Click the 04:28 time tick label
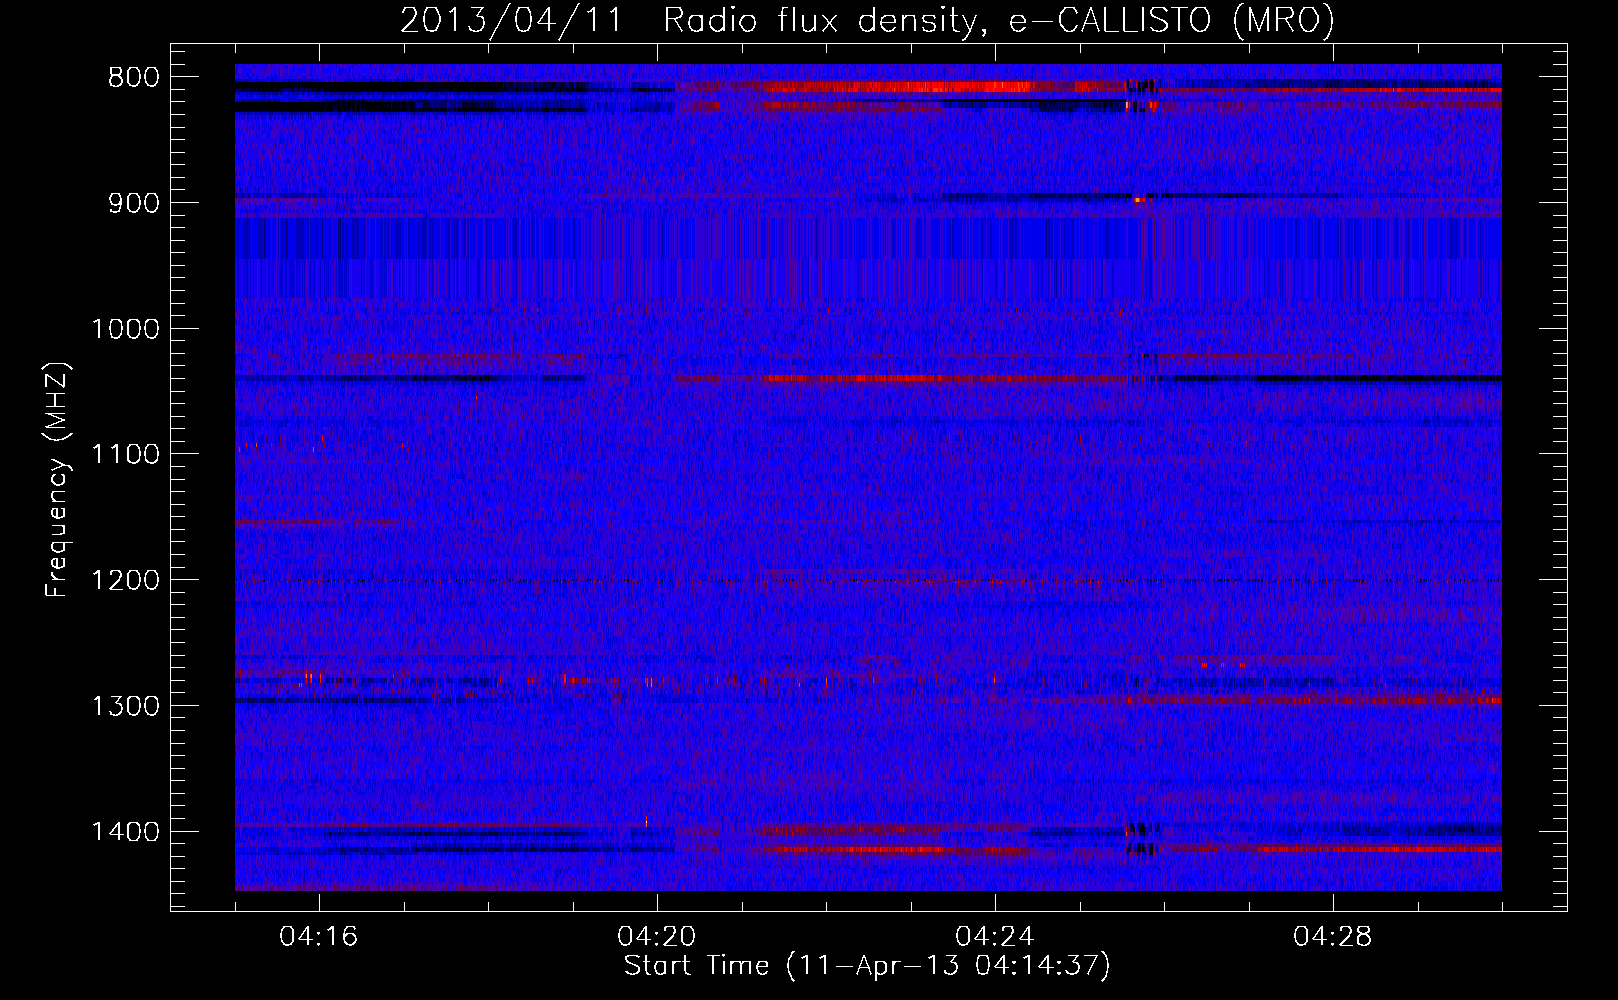 (x=1333, y=937)
